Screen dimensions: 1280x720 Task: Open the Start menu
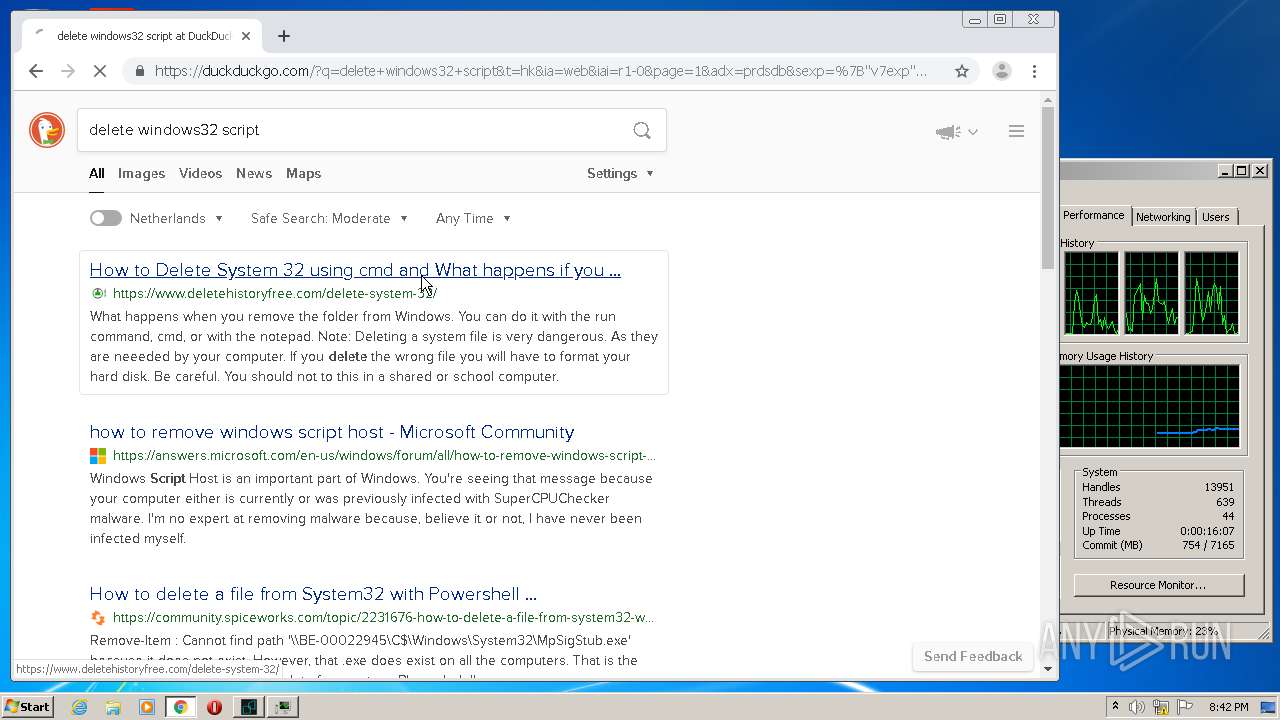click(27, 707)
